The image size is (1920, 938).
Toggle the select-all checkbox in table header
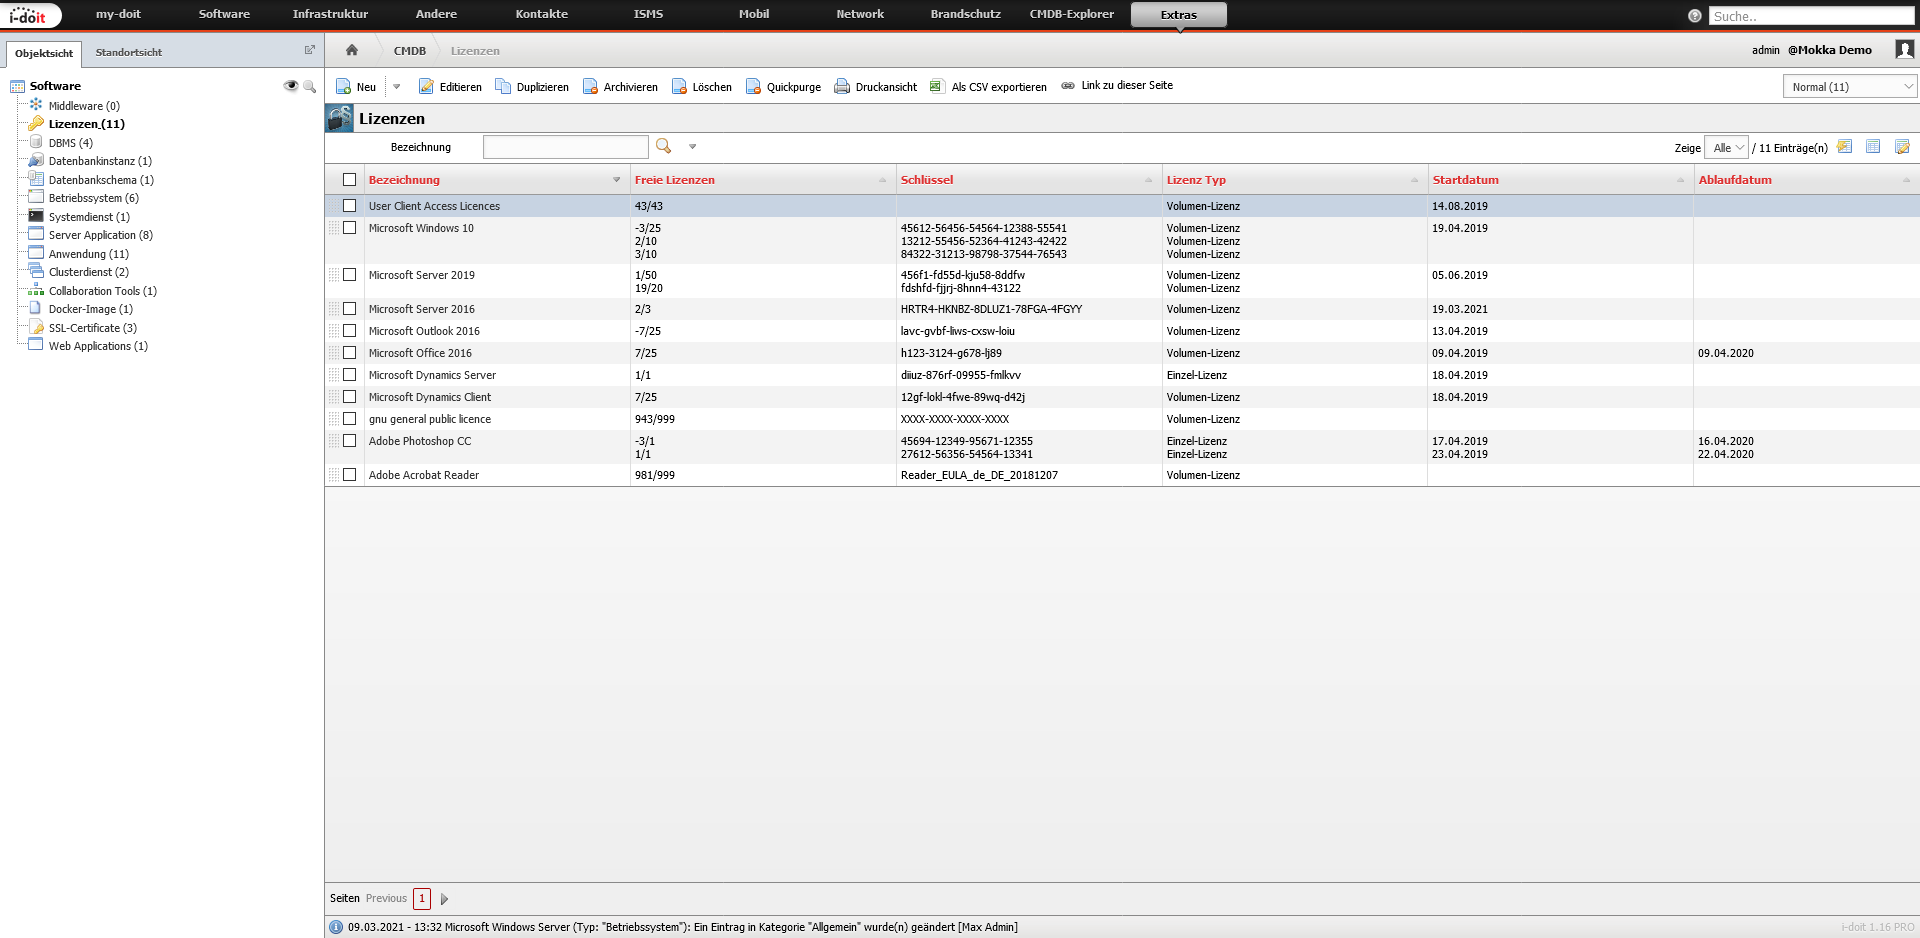350,180
